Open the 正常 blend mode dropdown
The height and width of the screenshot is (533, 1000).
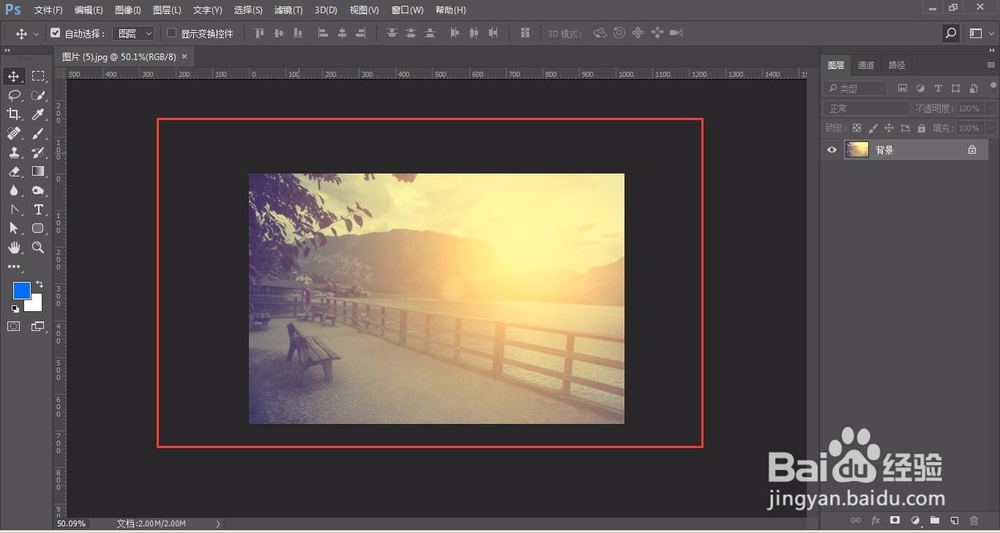click(866, 108)
